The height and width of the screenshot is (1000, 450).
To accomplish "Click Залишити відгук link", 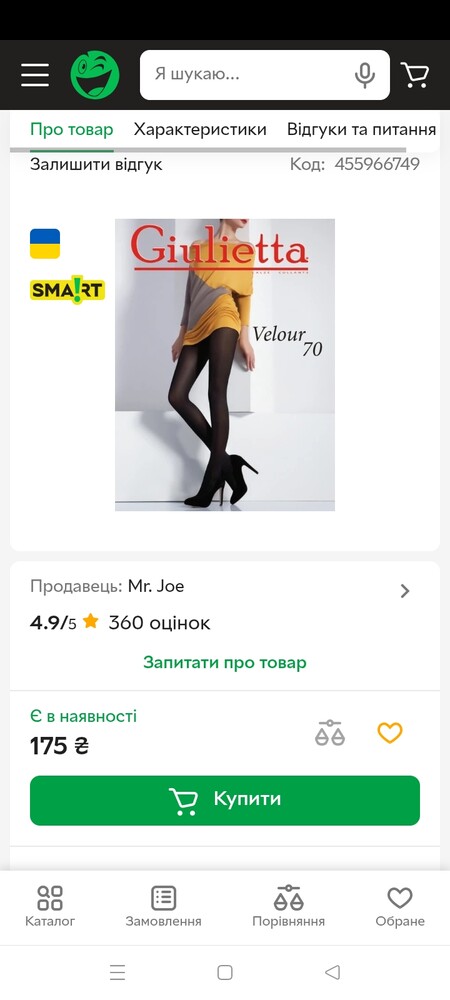I will point(96,165).
